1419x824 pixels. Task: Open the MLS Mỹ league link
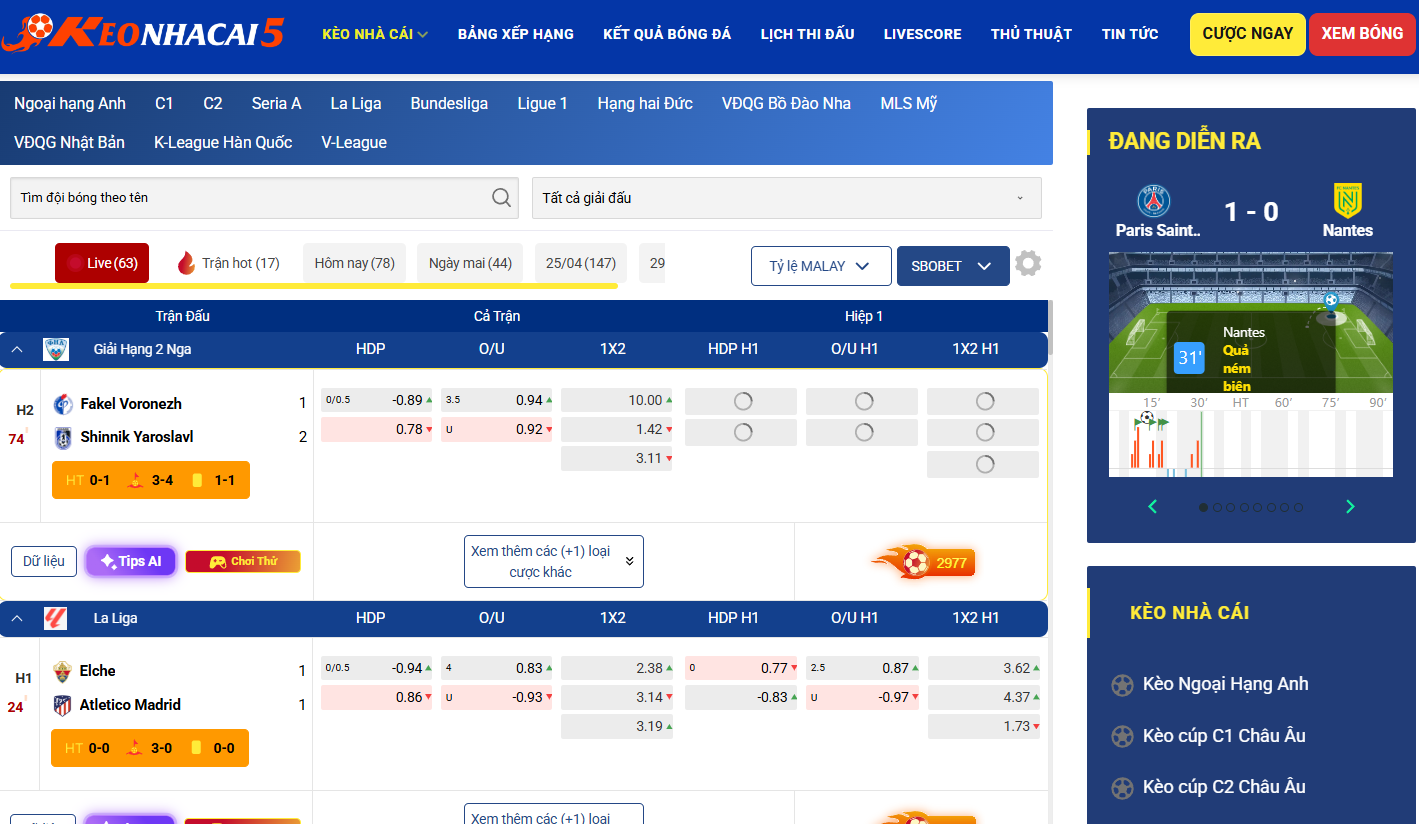tap(909, 103)
